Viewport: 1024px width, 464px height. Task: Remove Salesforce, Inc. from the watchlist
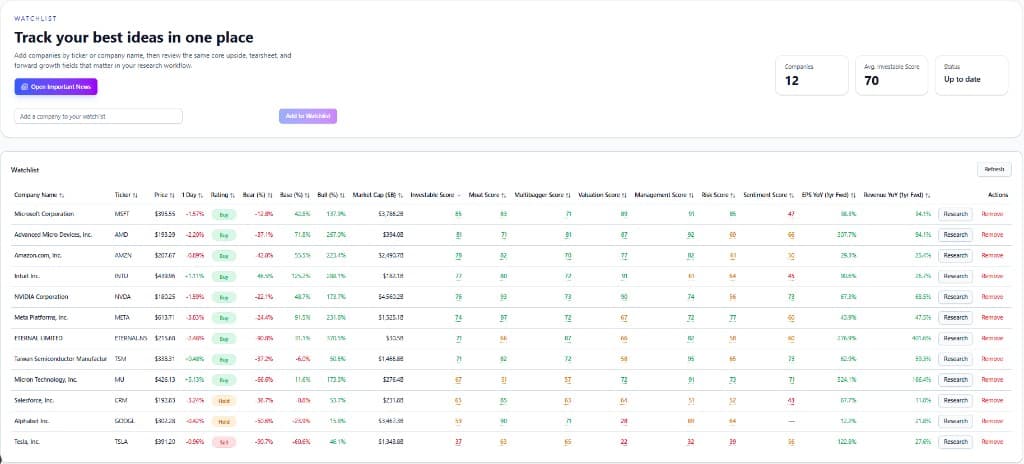click(x=992, y=400)
